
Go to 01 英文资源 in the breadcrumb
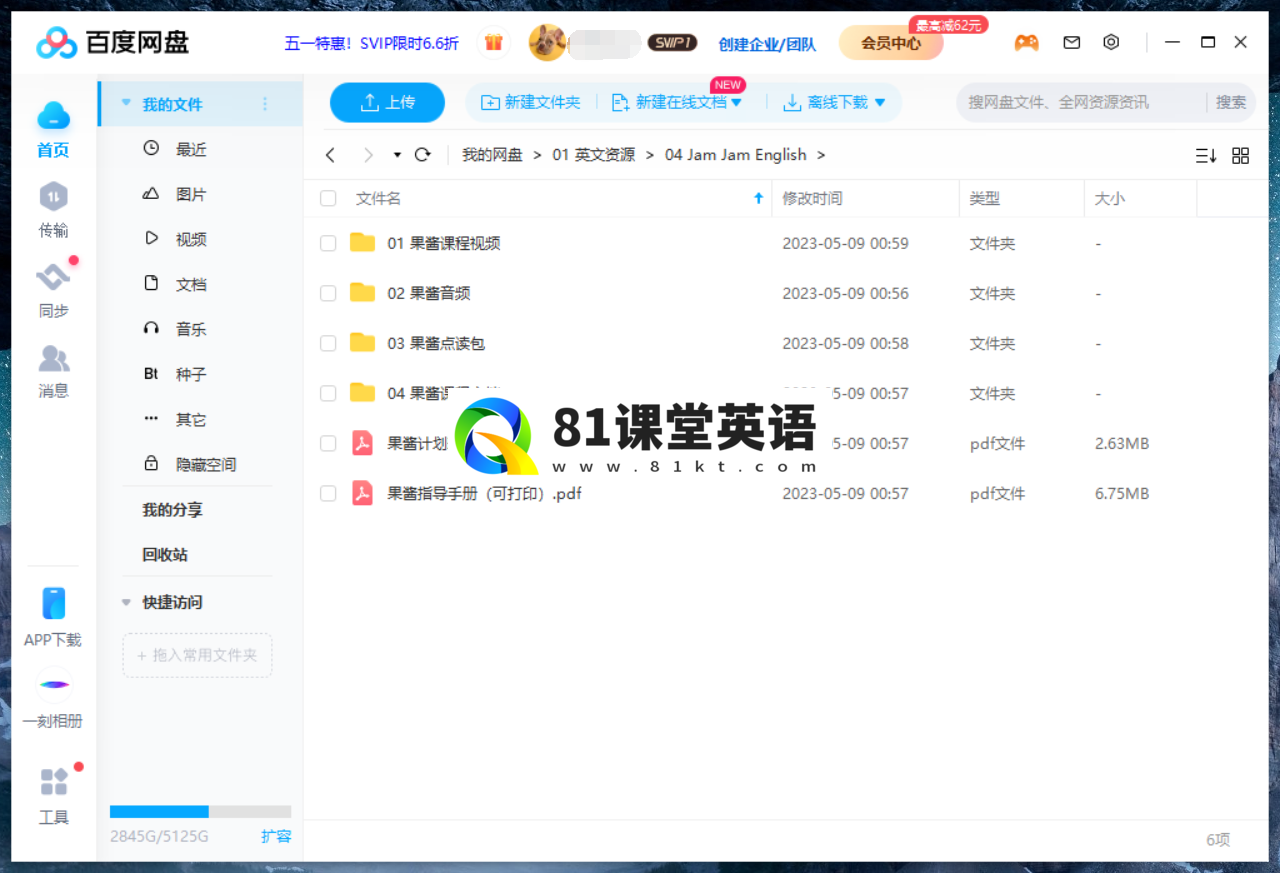(x=593, y=155)
